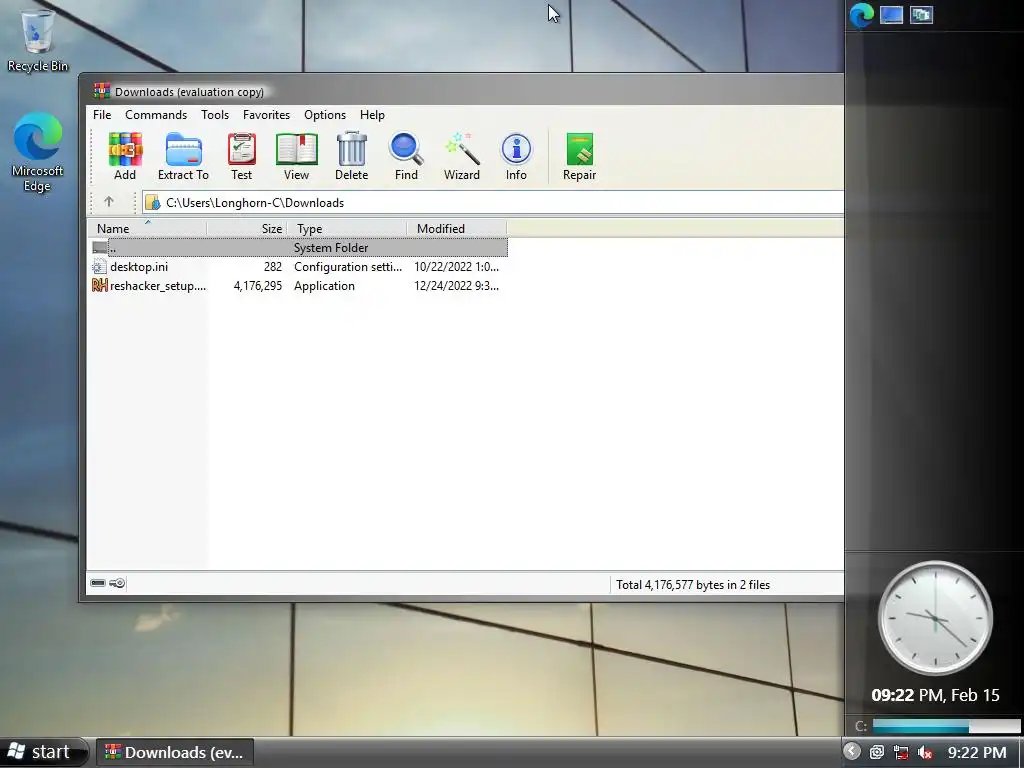Go up one folder level arrow
1024x768 pixels.
point(108,202)
